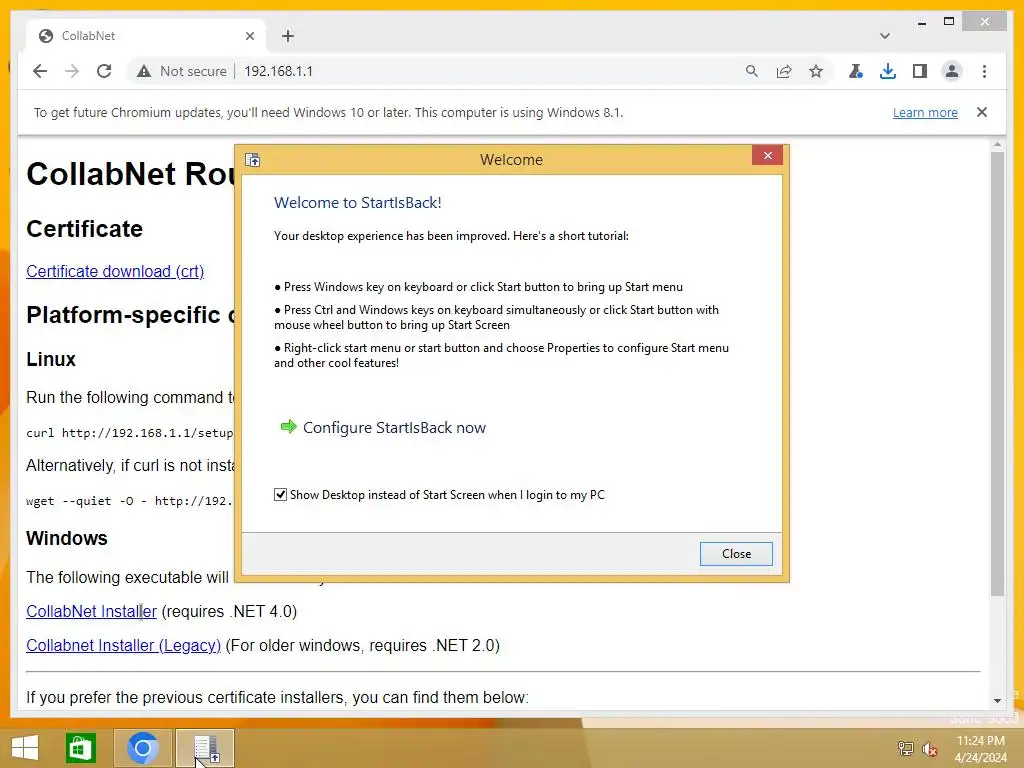Image resolution: width=1024 pixels, height=768 pixels.
Task: Click the StartIsBack installer taskbar icon
Action: tap(205, 748)
